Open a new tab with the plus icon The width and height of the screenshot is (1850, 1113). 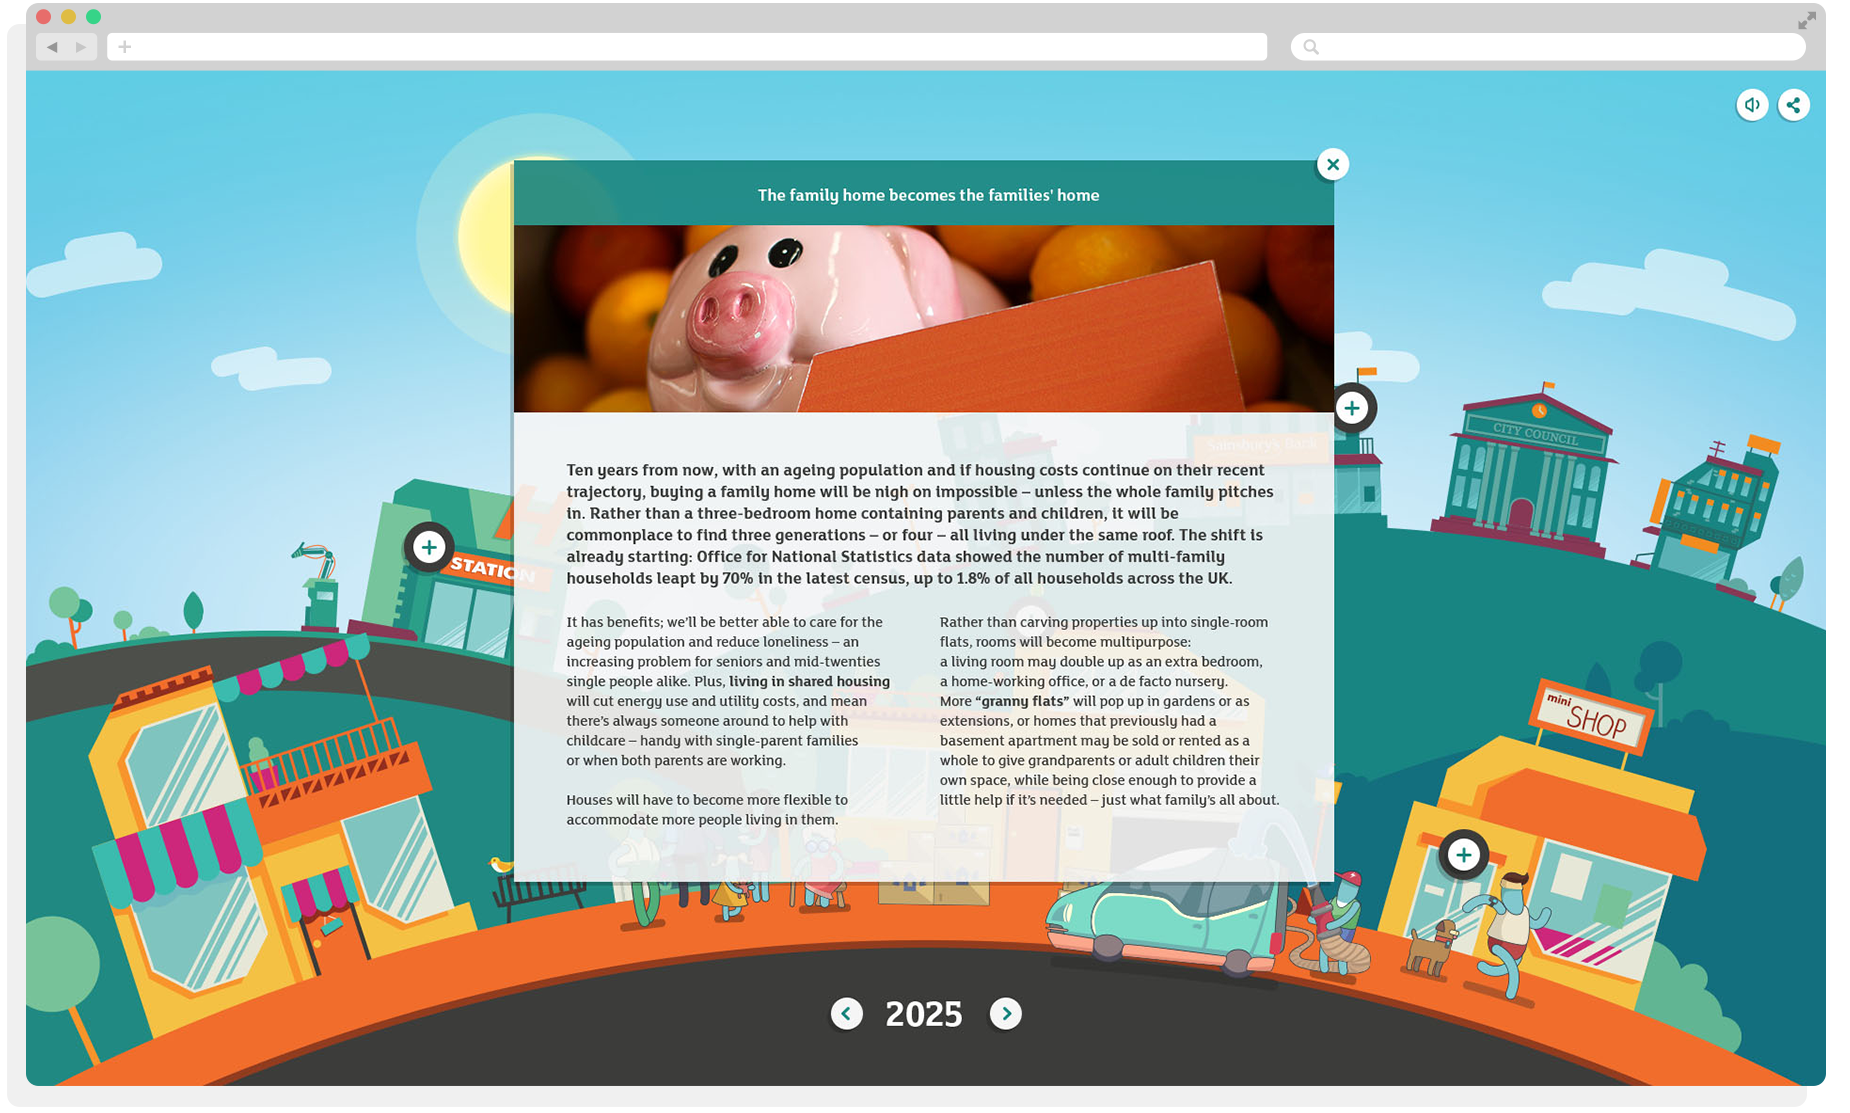click(125, 47)
